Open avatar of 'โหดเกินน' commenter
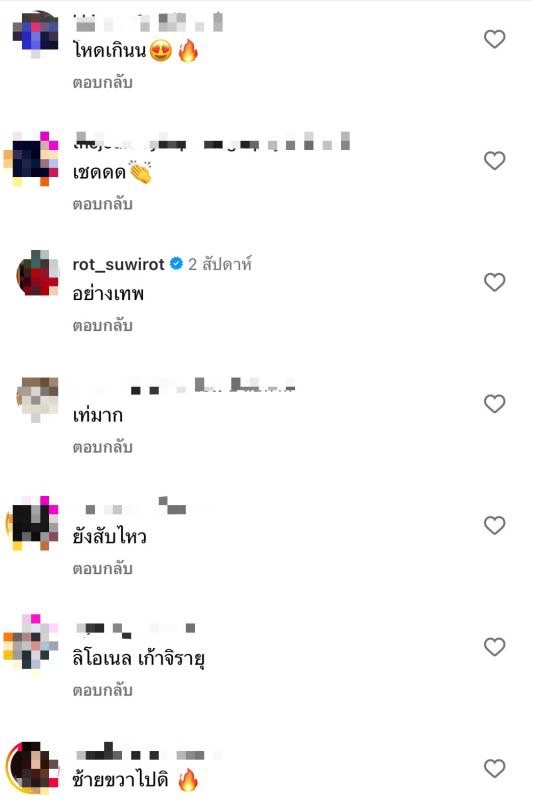This screenshot has height=800, width=533. coord(36,34)
